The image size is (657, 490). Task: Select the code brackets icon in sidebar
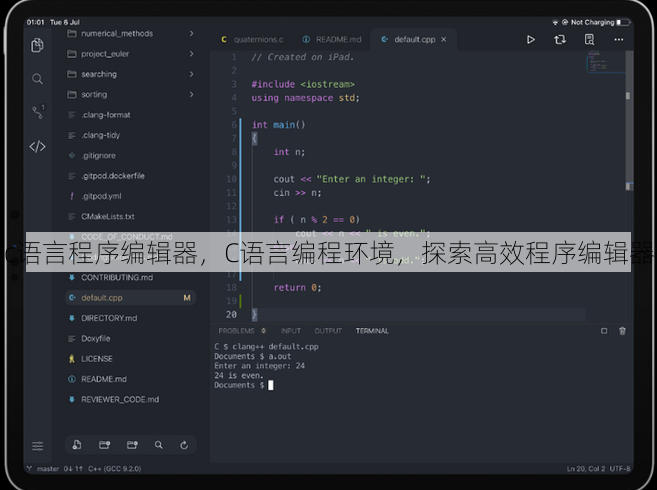[x=37, y=146]
